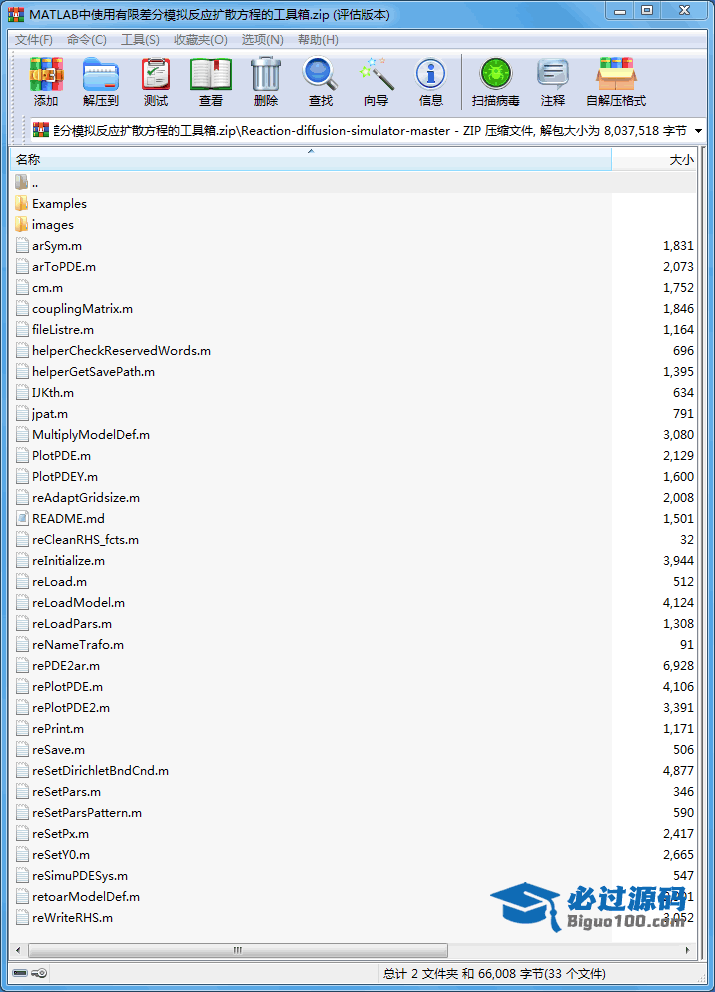This screenshot has height=992, width=715.
Task: Select helperCheckReservedWords.m file
Action: point(121,350)
